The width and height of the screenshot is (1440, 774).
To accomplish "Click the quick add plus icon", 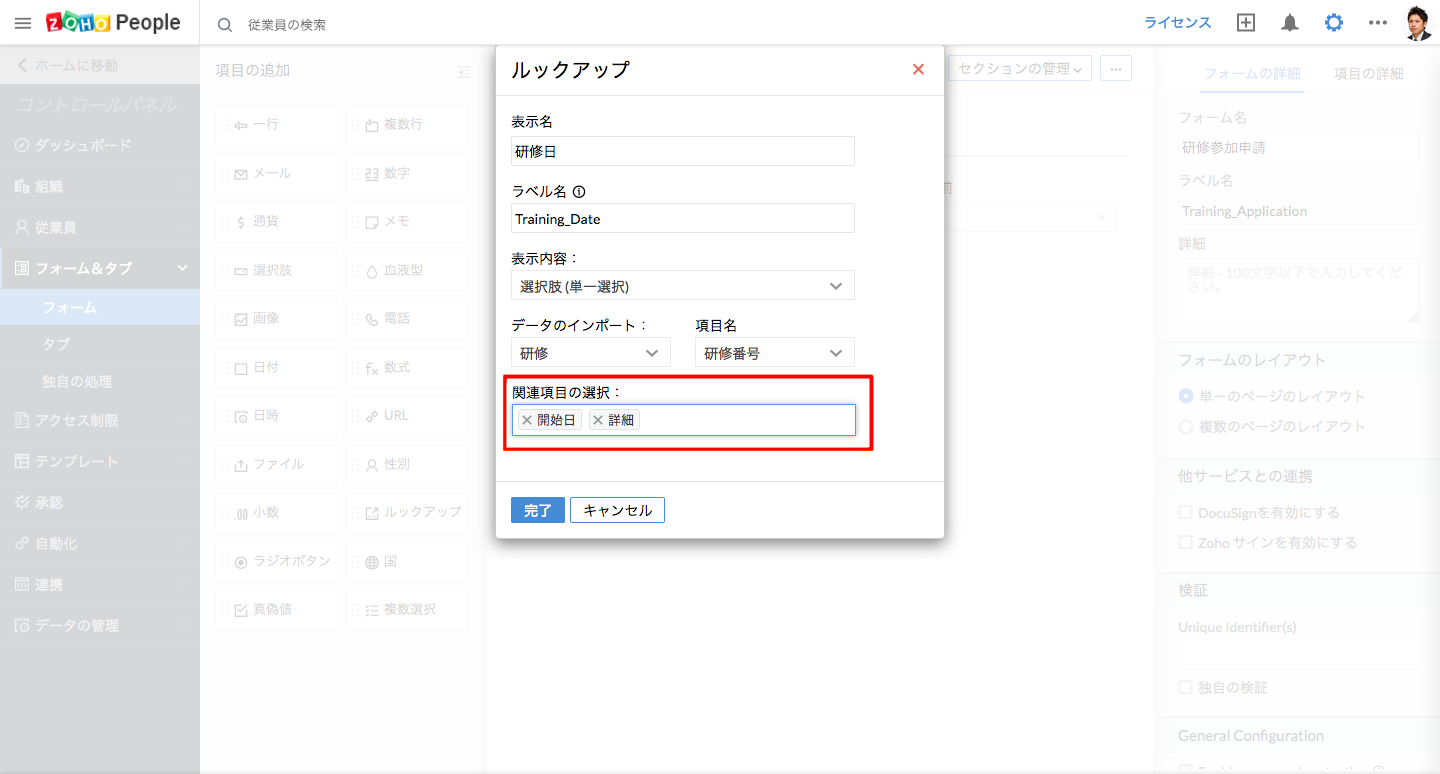I will tap(1246, 23).
